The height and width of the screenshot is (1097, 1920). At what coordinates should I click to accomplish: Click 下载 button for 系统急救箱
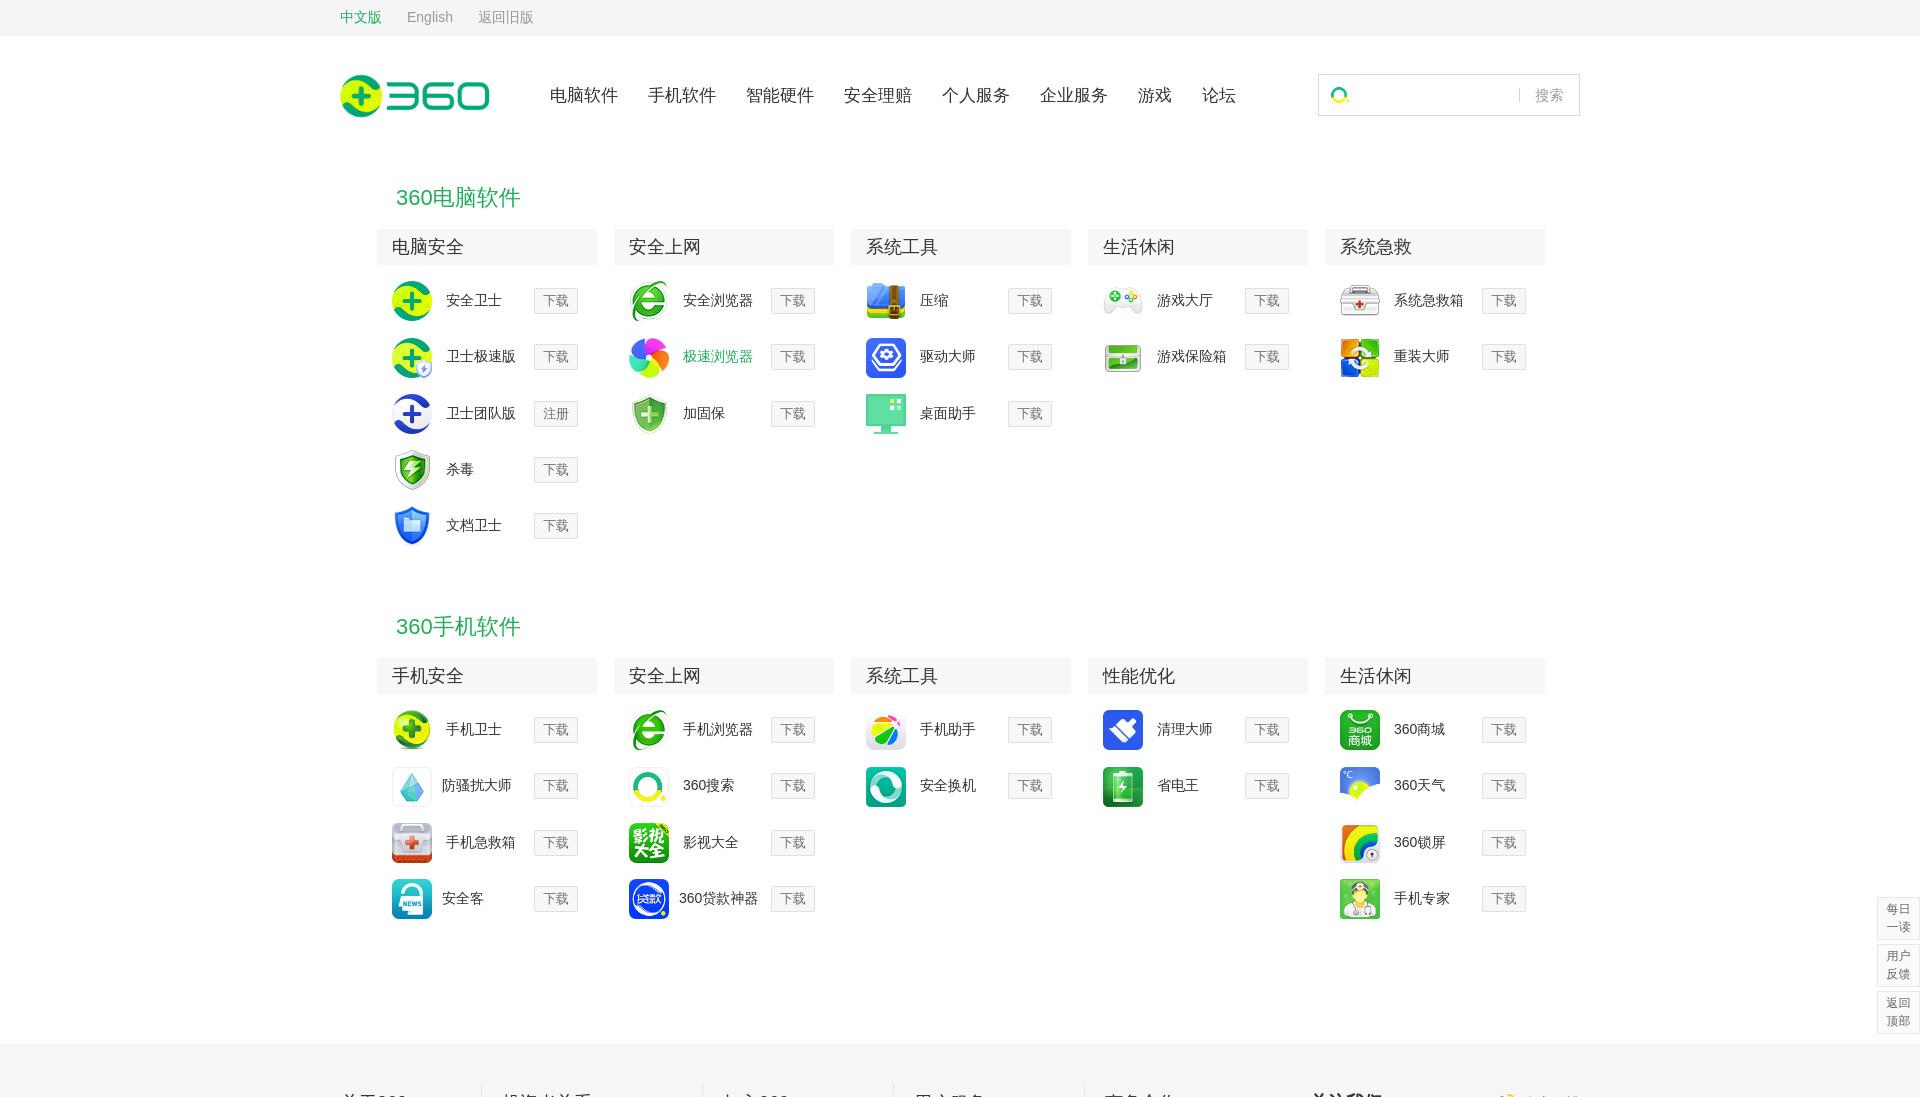coord(1504,301)
